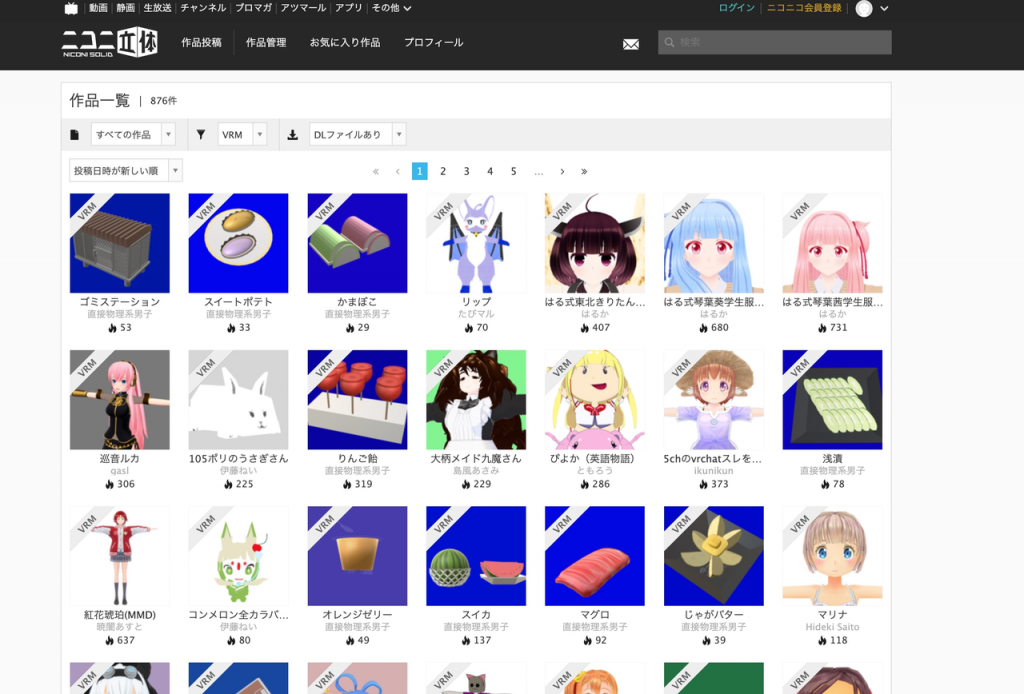Open the 投稿日時が新しい順 sort dropdown
The image size is (1024, 694).
point(125,171)
